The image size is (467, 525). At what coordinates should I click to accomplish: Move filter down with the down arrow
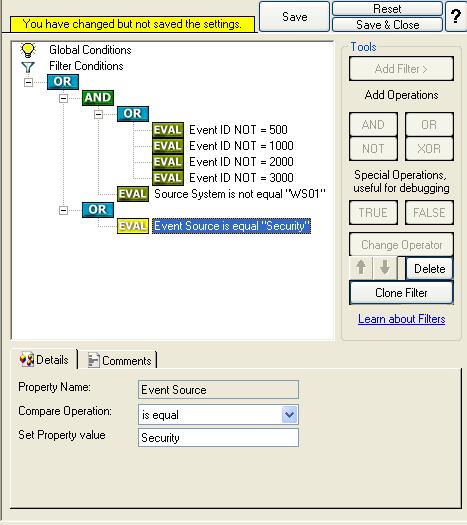tap(385, 268)
